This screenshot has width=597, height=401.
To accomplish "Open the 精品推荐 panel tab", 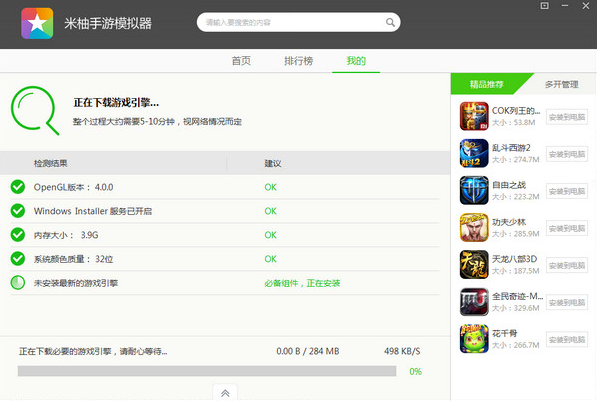I will coord(487,84).
